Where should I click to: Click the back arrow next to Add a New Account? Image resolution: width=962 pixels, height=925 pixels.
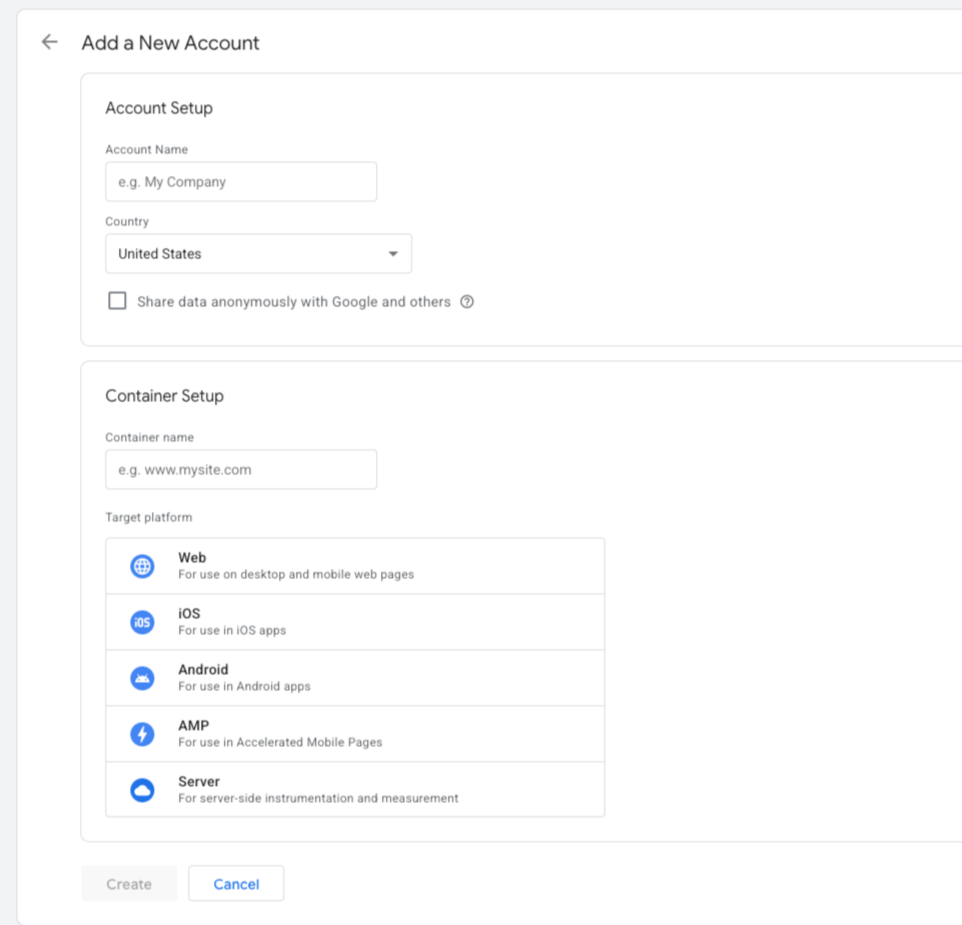48,42
